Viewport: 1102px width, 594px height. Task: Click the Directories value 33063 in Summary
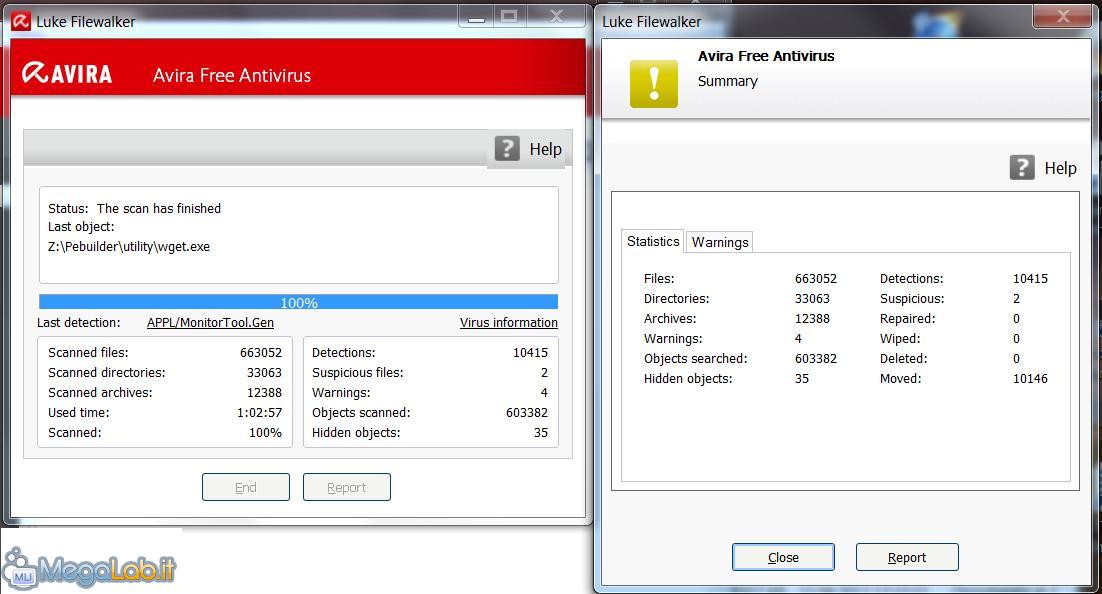pyautogui.click(x=812, y=299)
